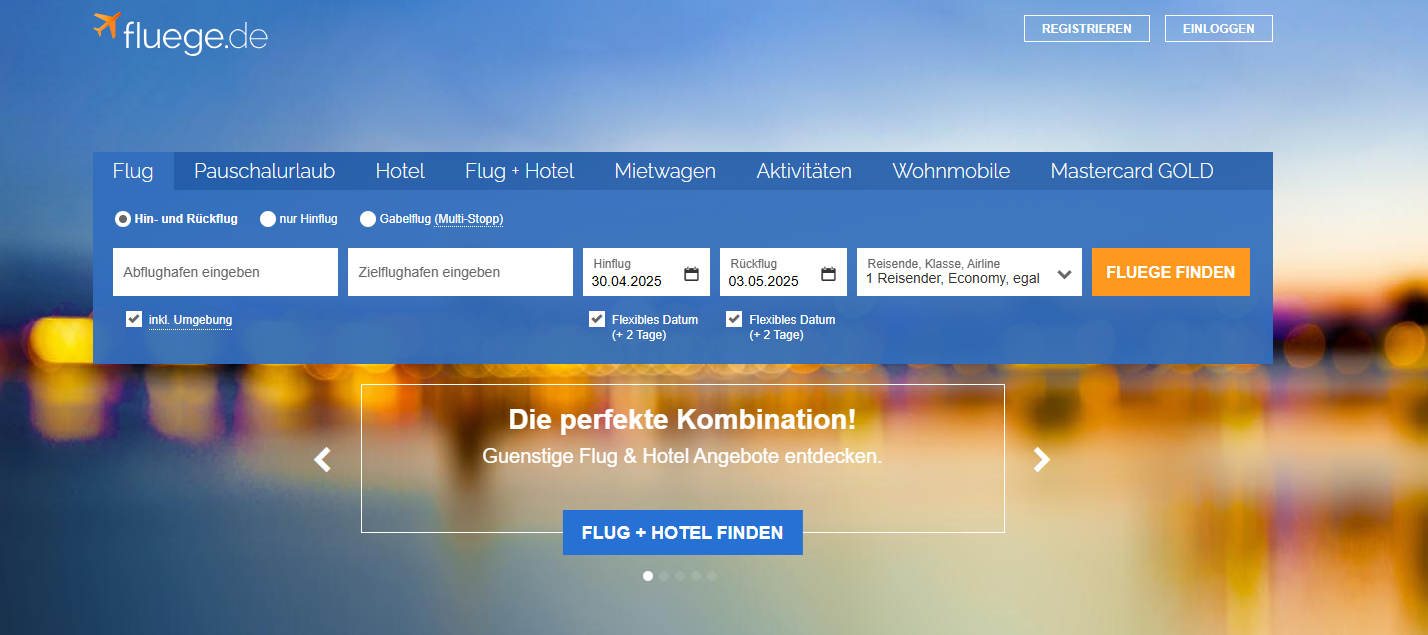Switch to the Pauschalurlaub tab
1428x635 pixels.
[x=264, y=171]
